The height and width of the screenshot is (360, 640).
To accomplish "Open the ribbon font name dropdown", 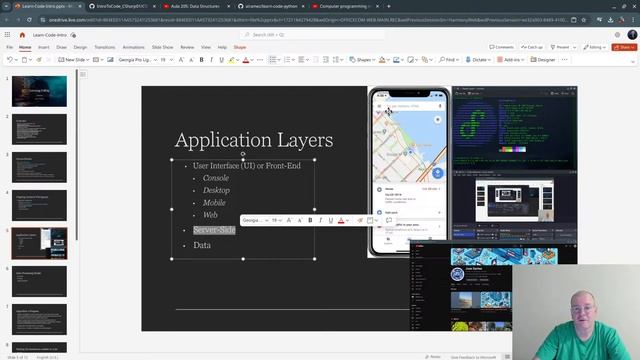I will 156,60.
